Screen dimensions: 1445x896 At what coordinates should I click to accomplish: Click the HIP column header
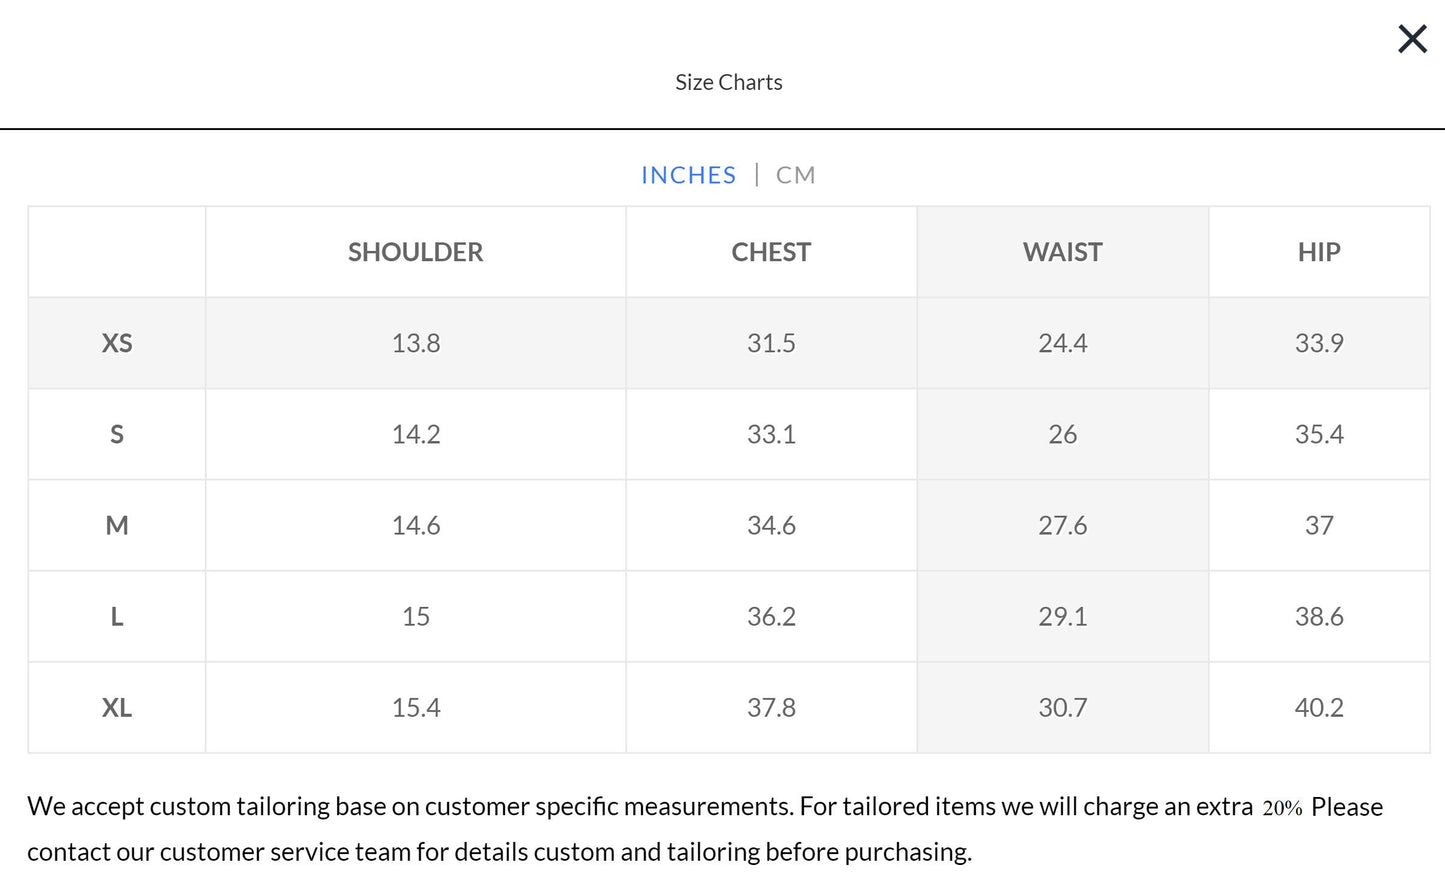point(1318,252)
